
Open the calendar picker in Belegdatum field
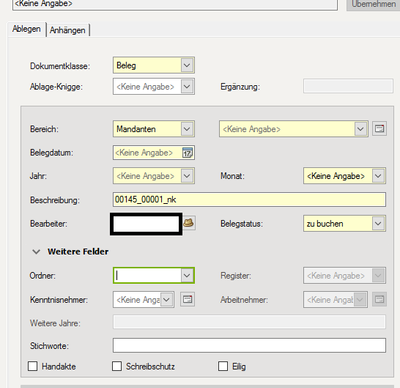point(187,153)
